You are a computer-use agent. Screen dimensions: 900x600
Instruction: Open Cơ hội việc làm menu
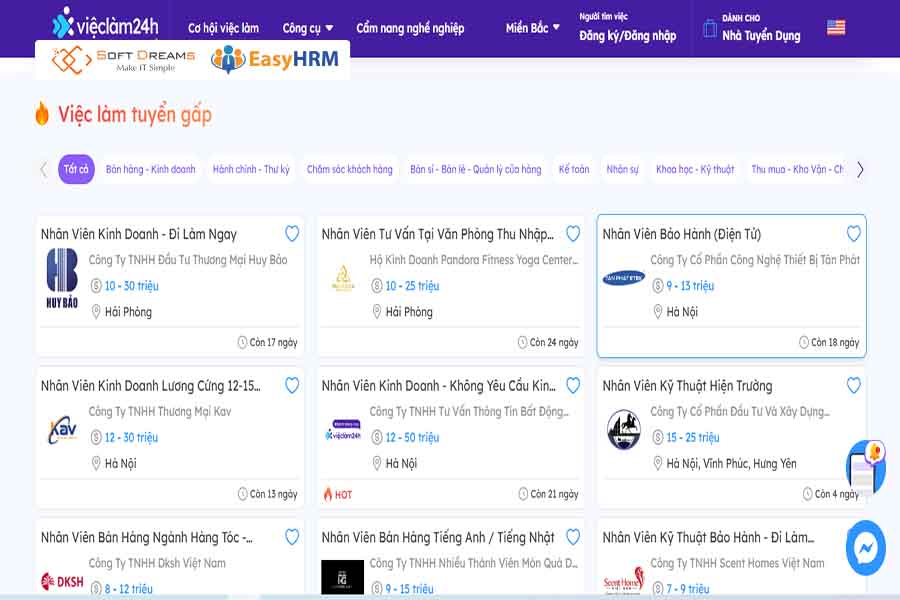[x=223, y=28]
